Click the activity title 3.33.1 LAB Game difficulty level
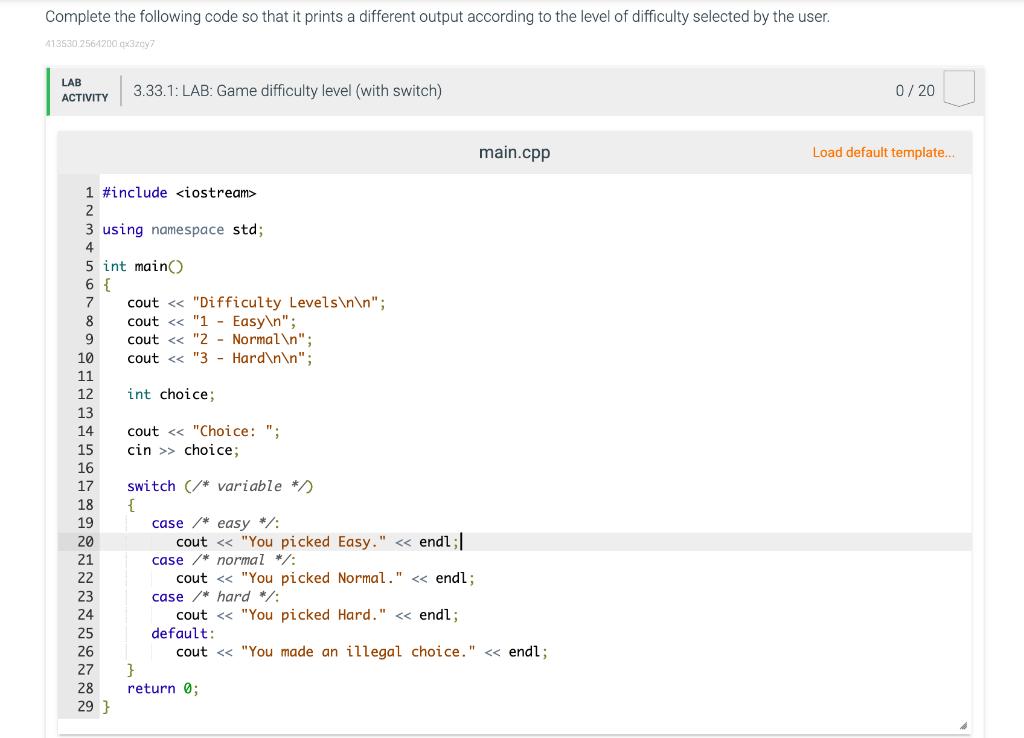The image size is (1024, 738). (x=287, y=89)
